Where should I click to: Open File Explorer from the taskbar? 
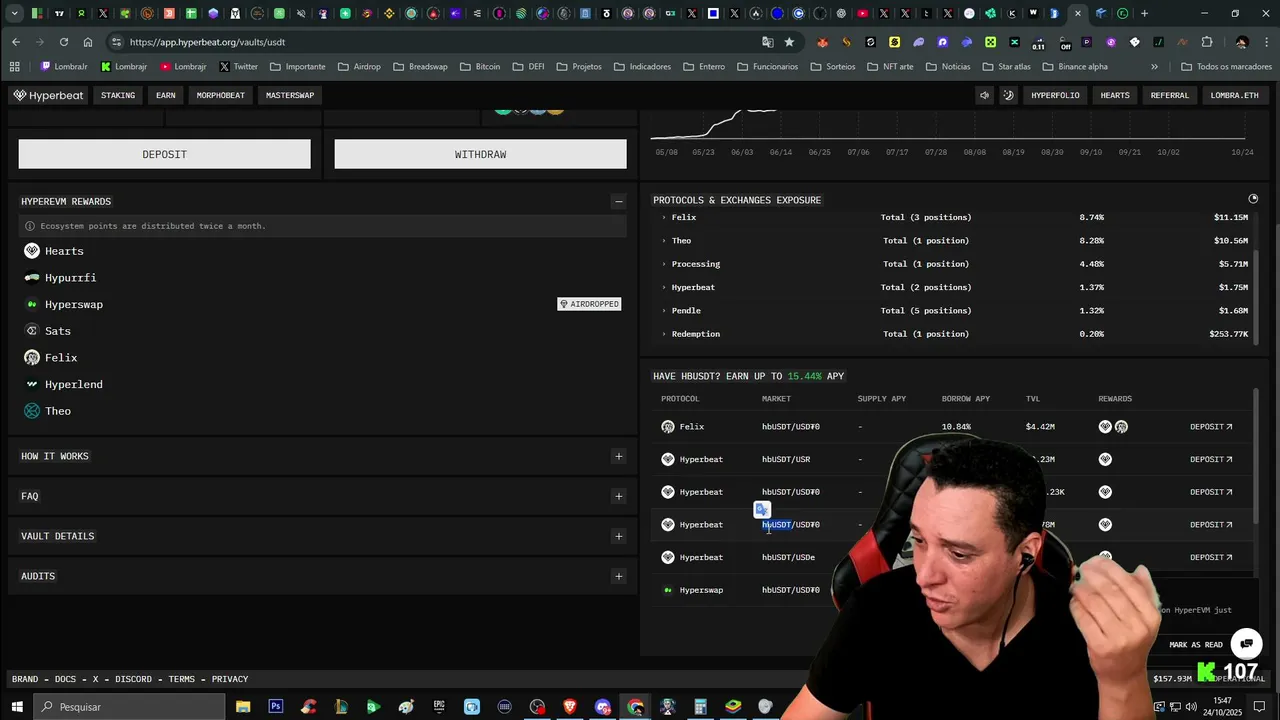tap(243, 707)
